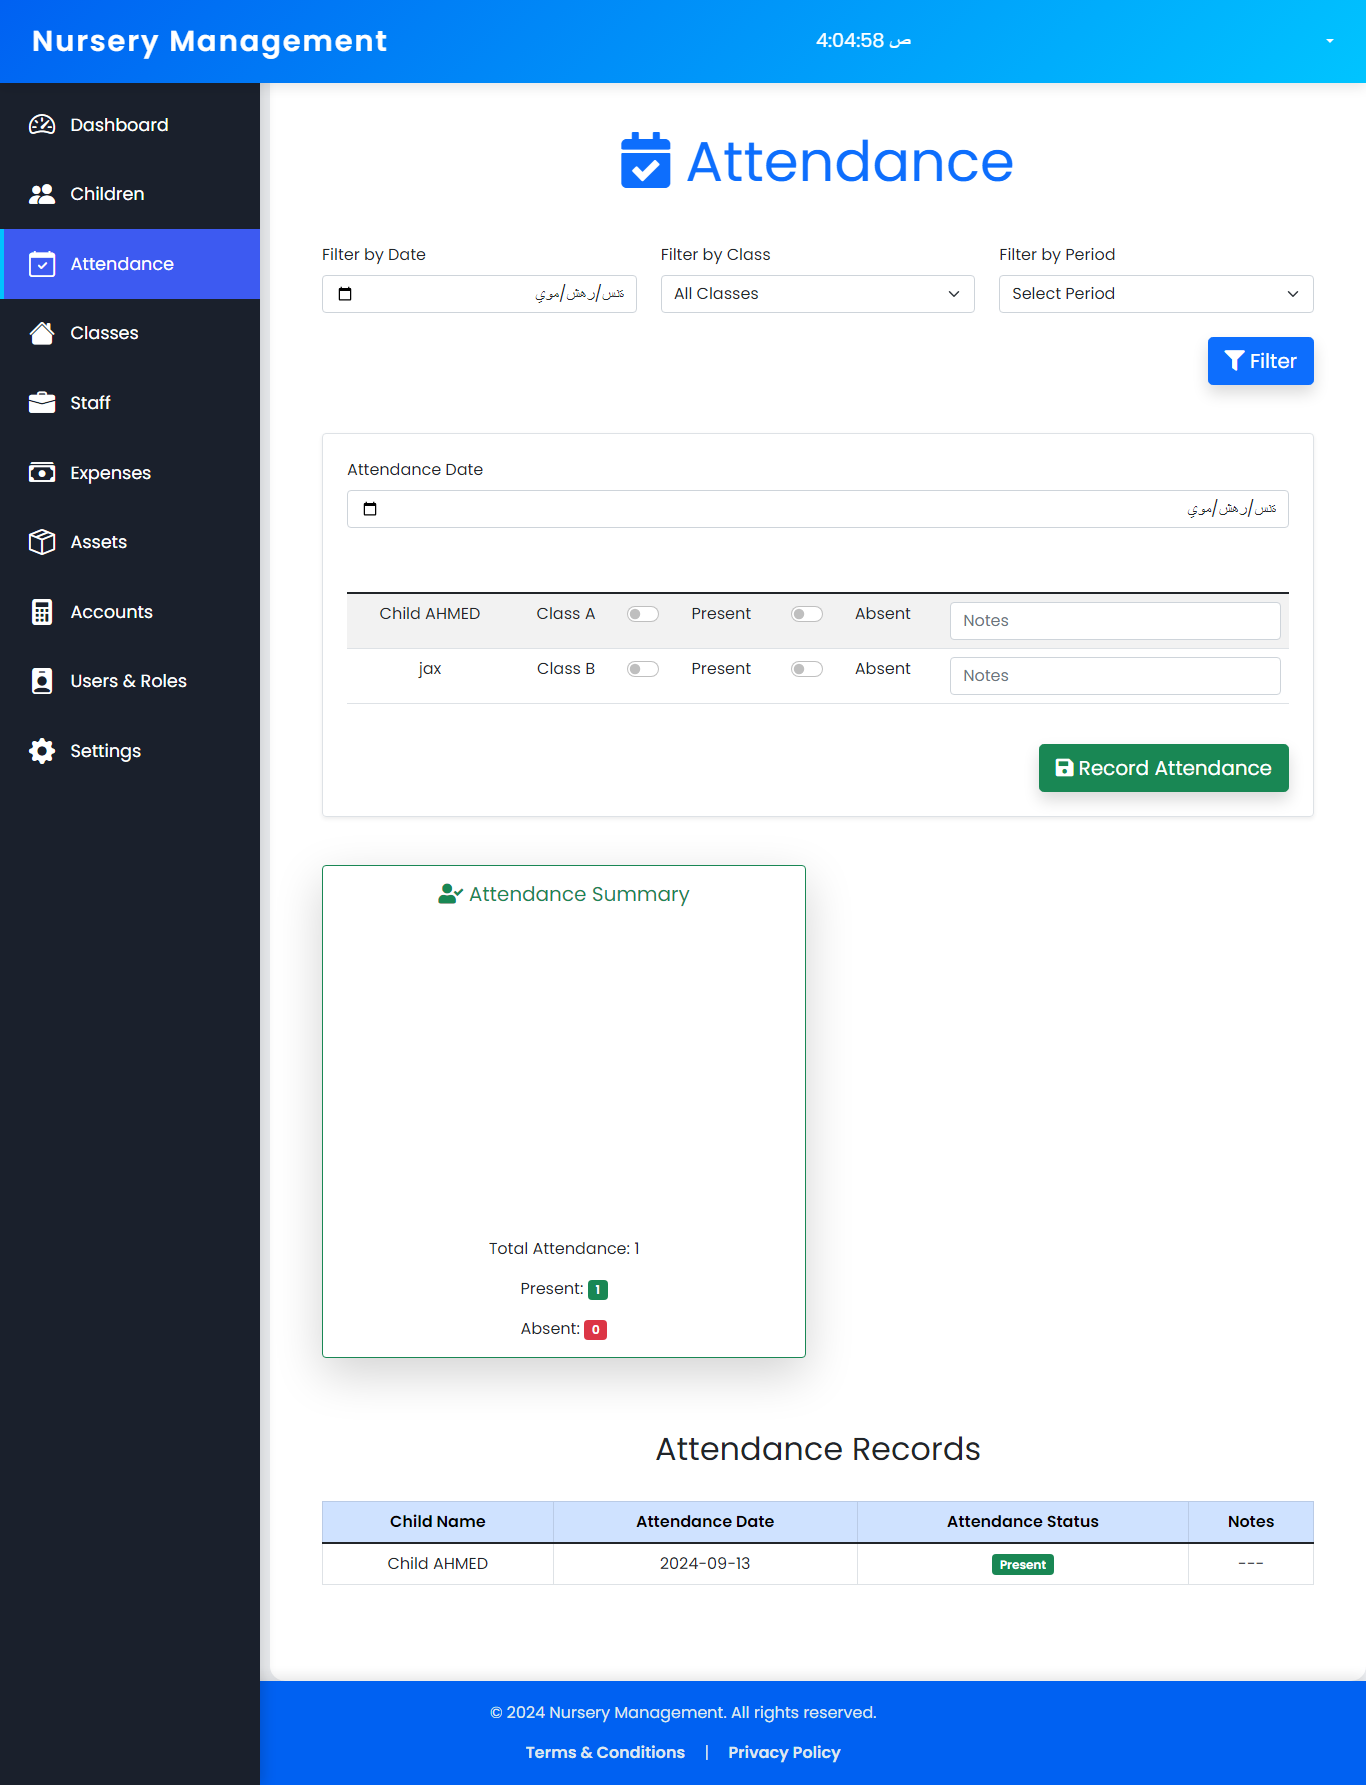
Task: Apply filters with the Filter button
Action: (x=1260, y=361)
